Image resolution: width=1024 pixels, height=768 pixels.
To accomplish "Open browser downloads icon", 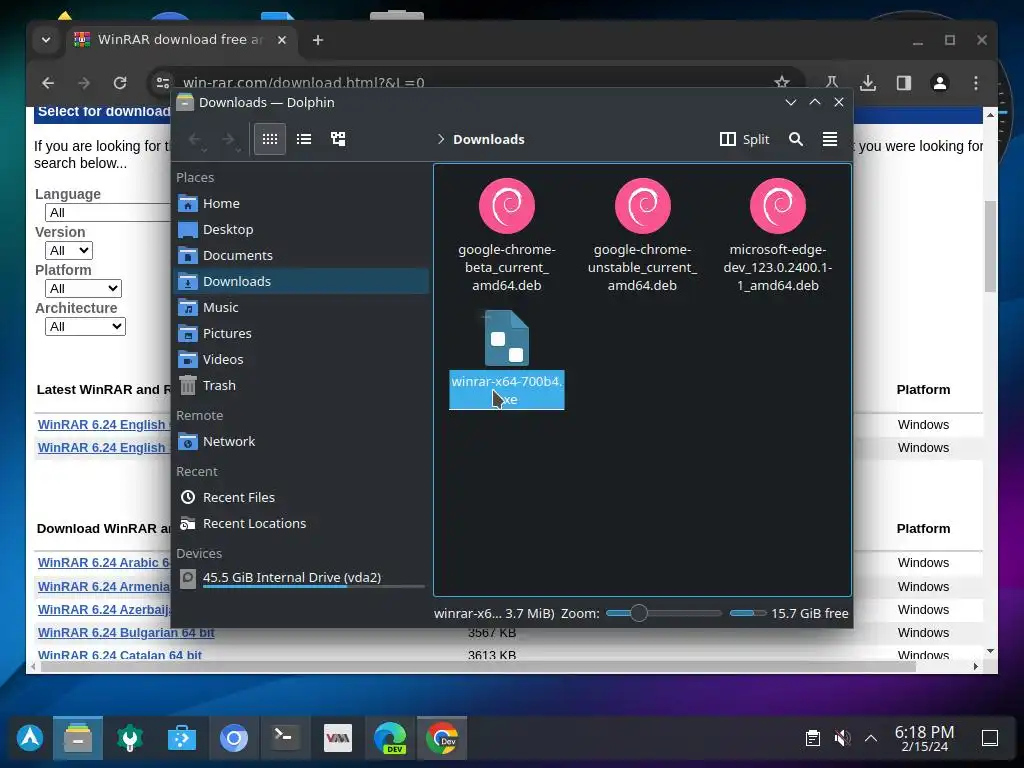I will pos(867,83).
